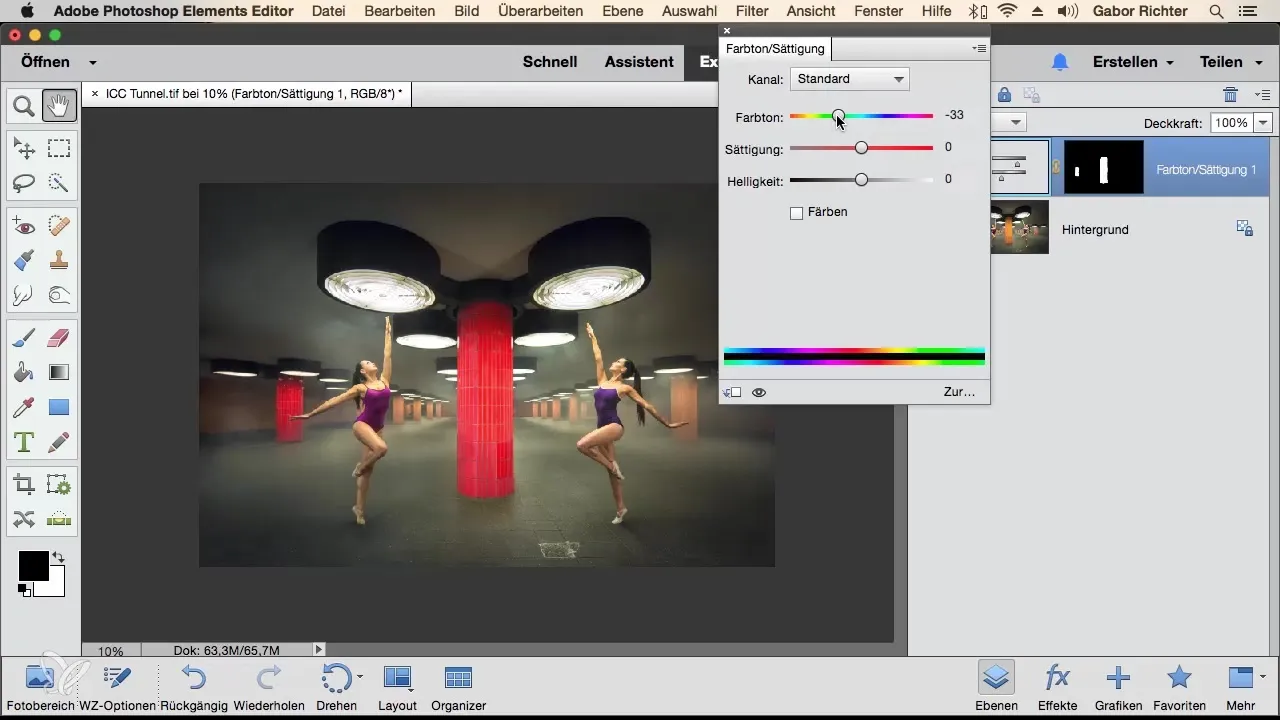Image resolution: width=1280 pixels, height=720 pixels.
Task: Select the Hand tool
Action: 59,104
